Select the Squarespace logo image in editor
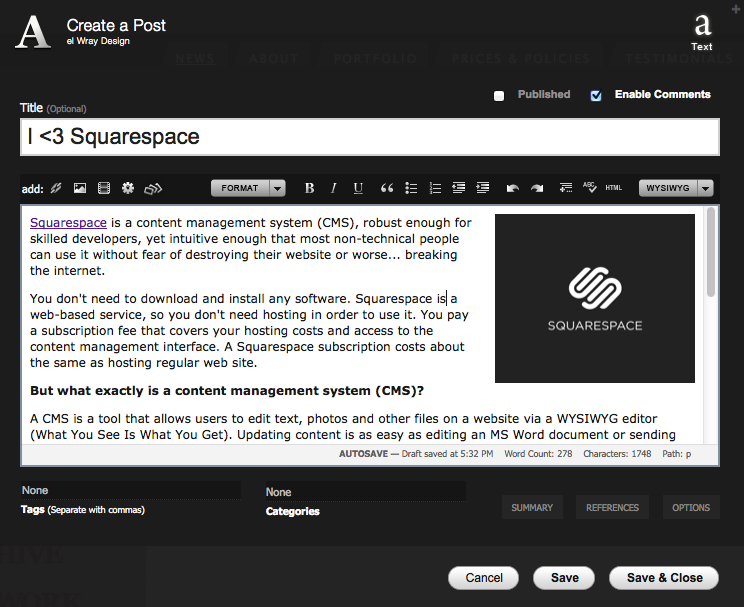The image size is (744, 607). click(x=595, y=298)
